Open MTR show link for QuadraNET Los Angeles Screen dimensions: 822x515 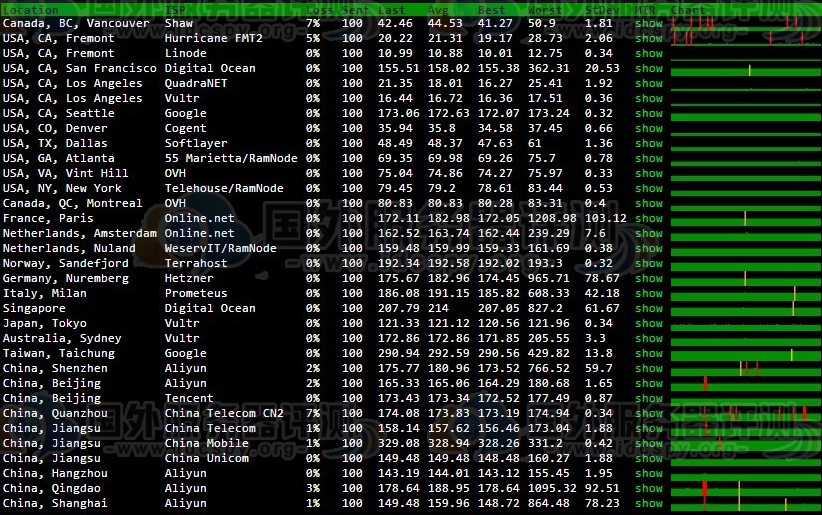pos(648,83)
